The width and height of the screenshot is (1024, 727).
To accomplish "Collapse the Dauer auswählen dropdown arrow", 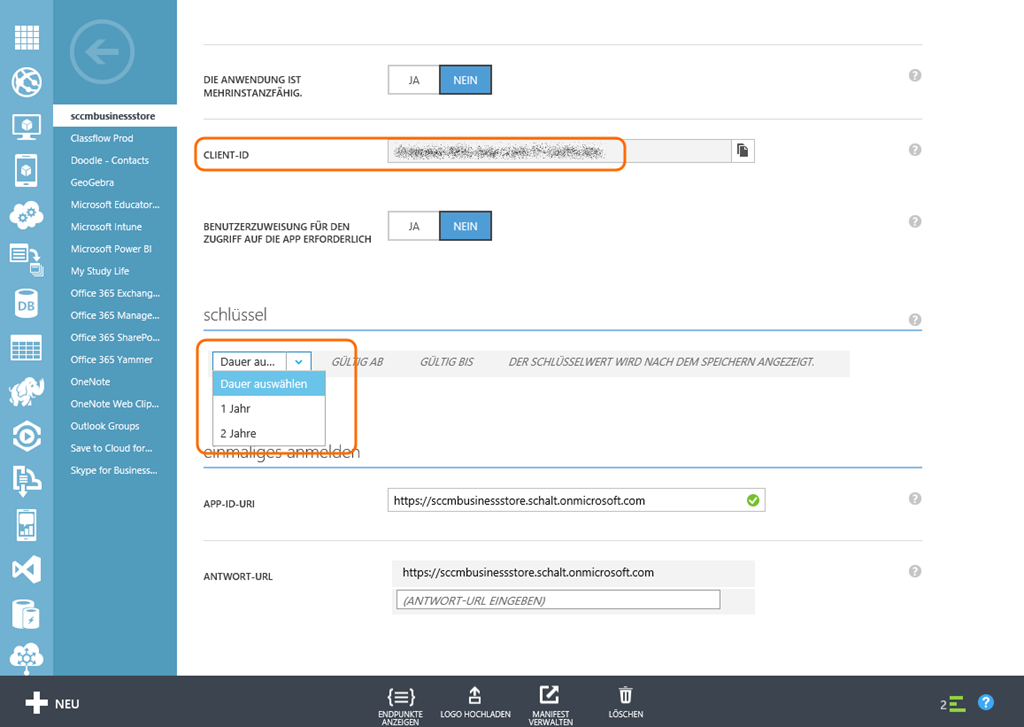I will coord(299,361).
